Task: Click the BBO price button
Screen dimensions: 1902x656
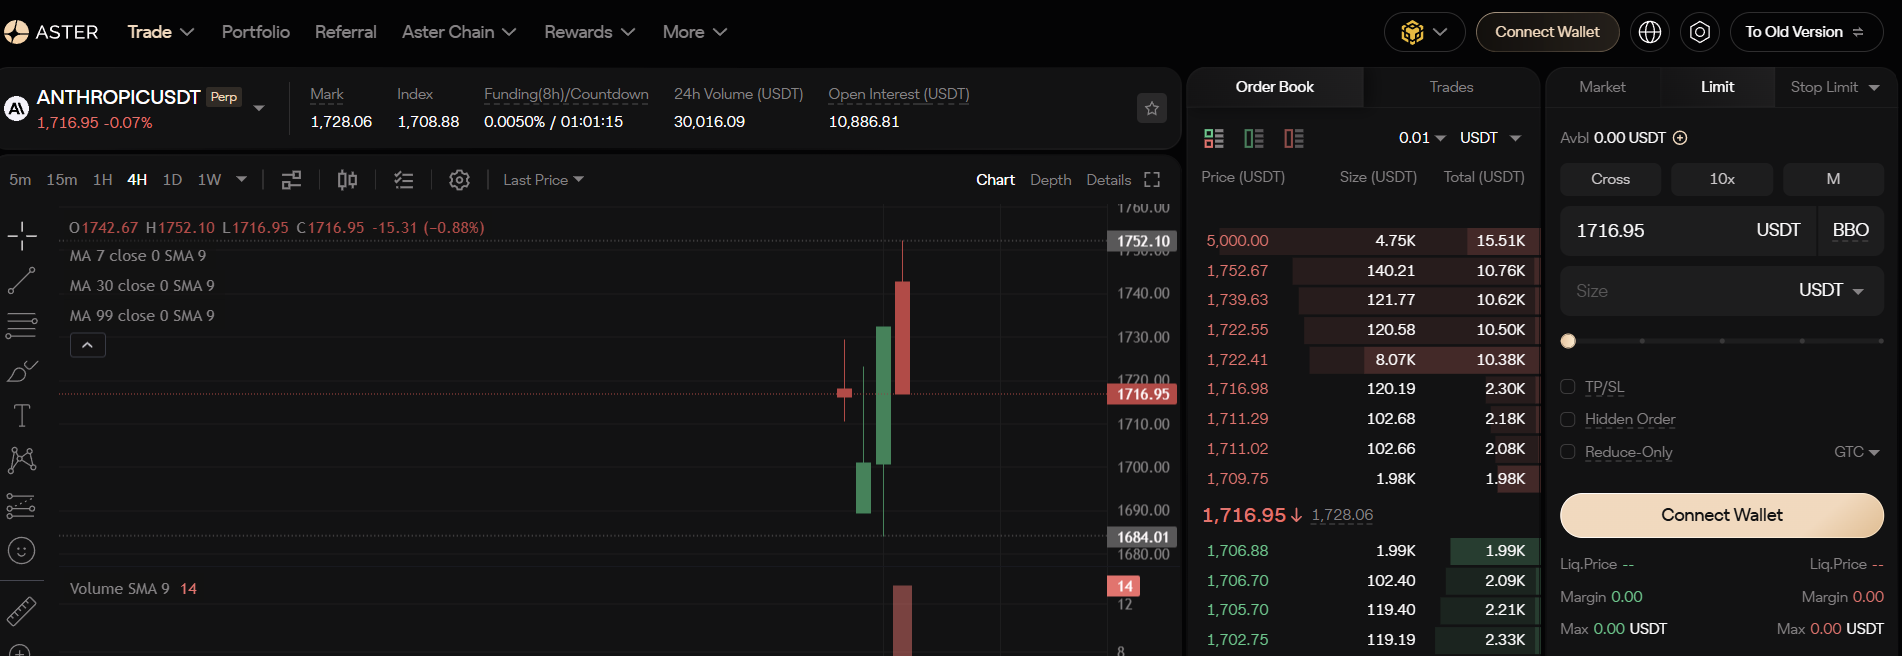Action: pos(1851,231)
